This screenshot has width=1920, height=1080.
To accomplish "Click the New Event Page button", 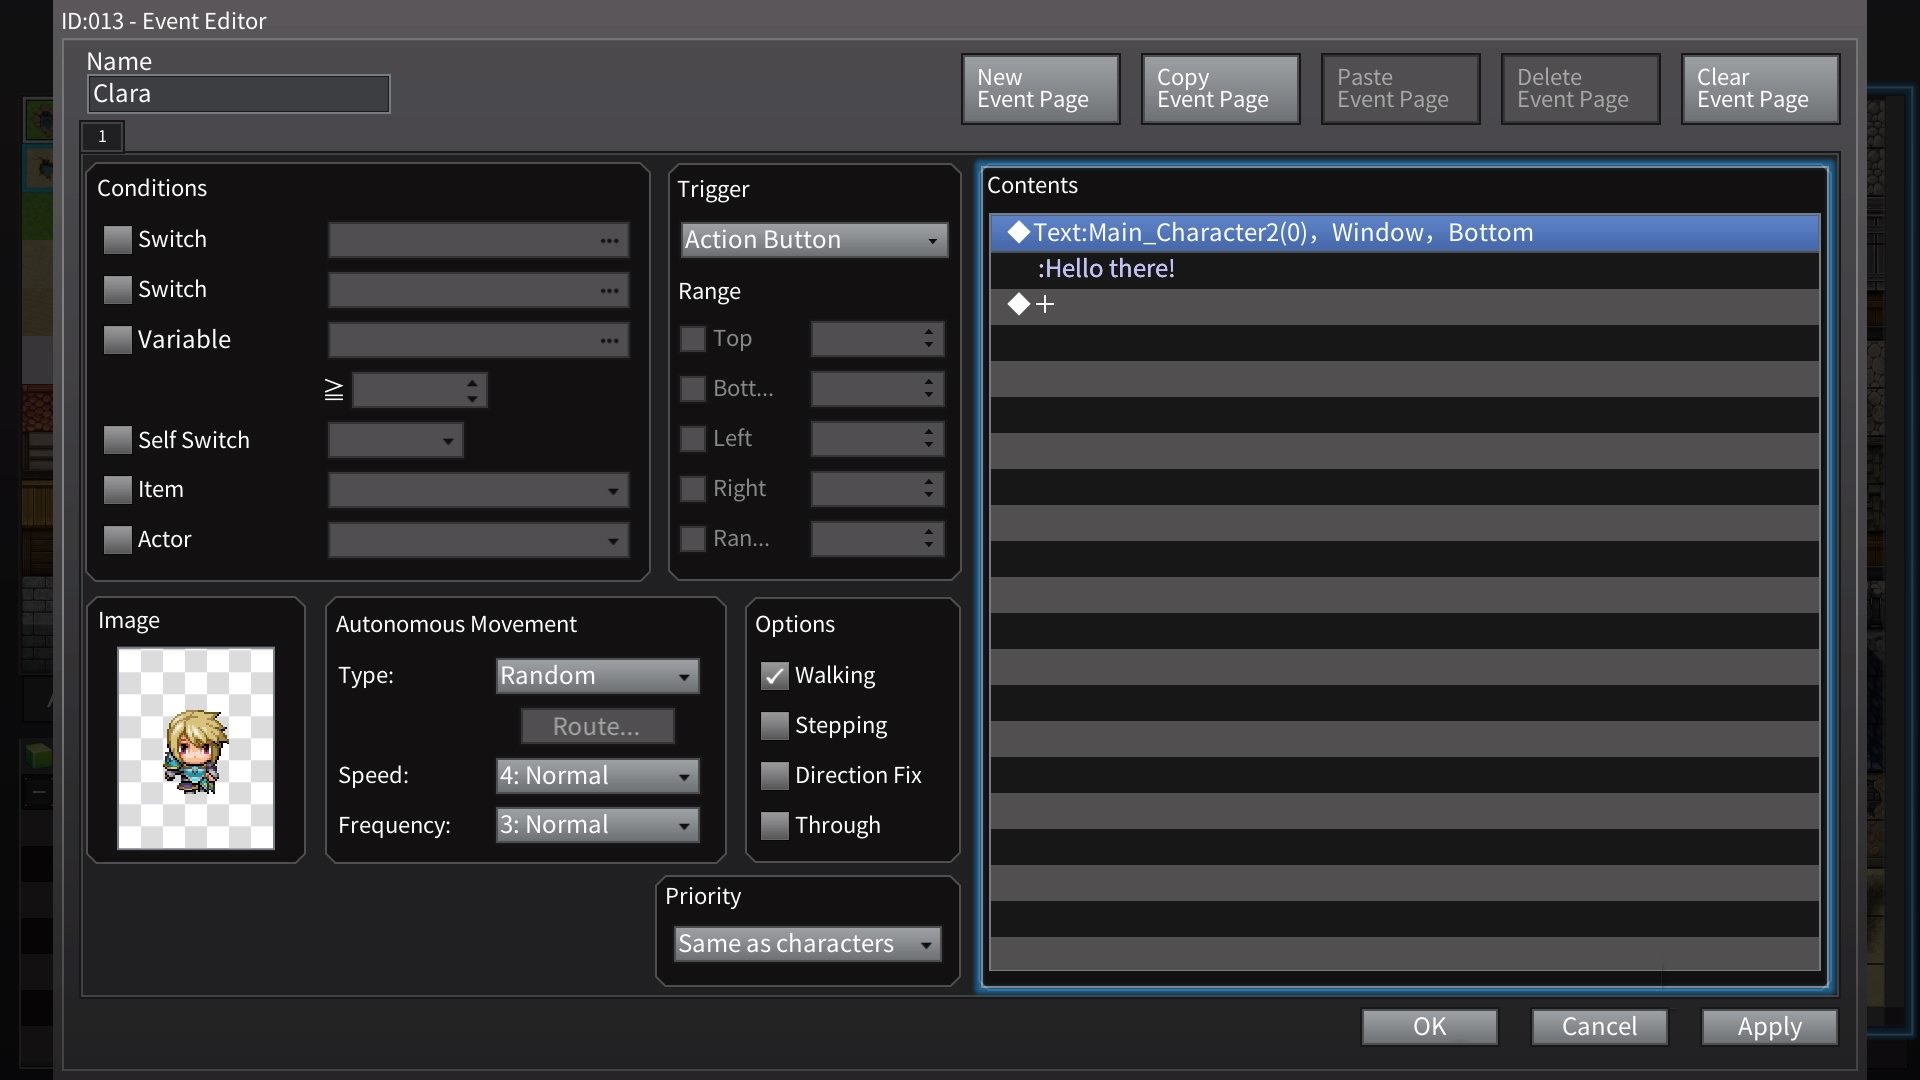I will point(1040,89).
